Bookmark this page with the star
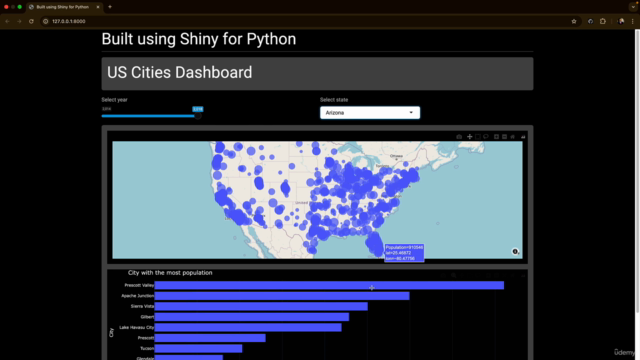Image resolution: width=640 pixels, height=360 pixels. pos(574,21)
